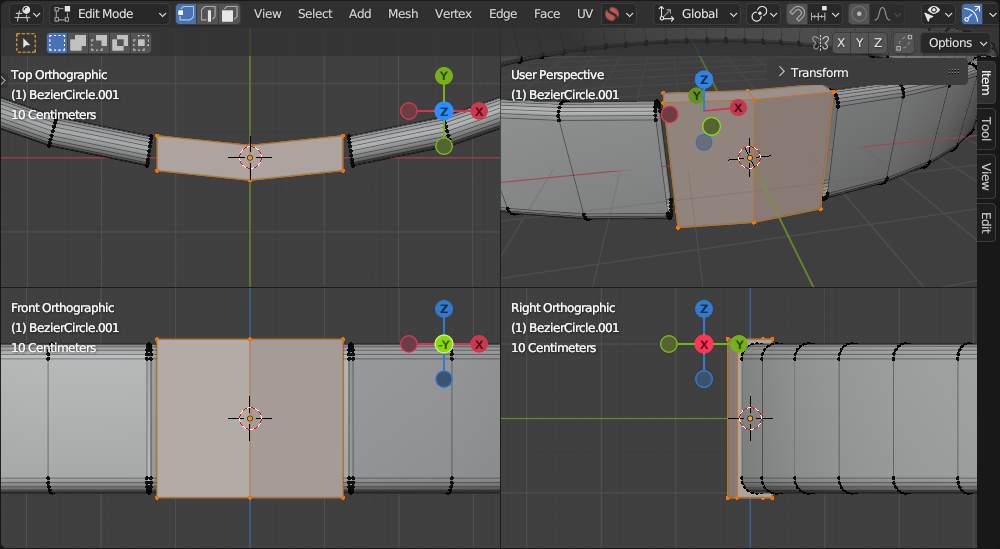1000x549 pixels.
Task: Open the Edit Mode selector
Action: 110,13
